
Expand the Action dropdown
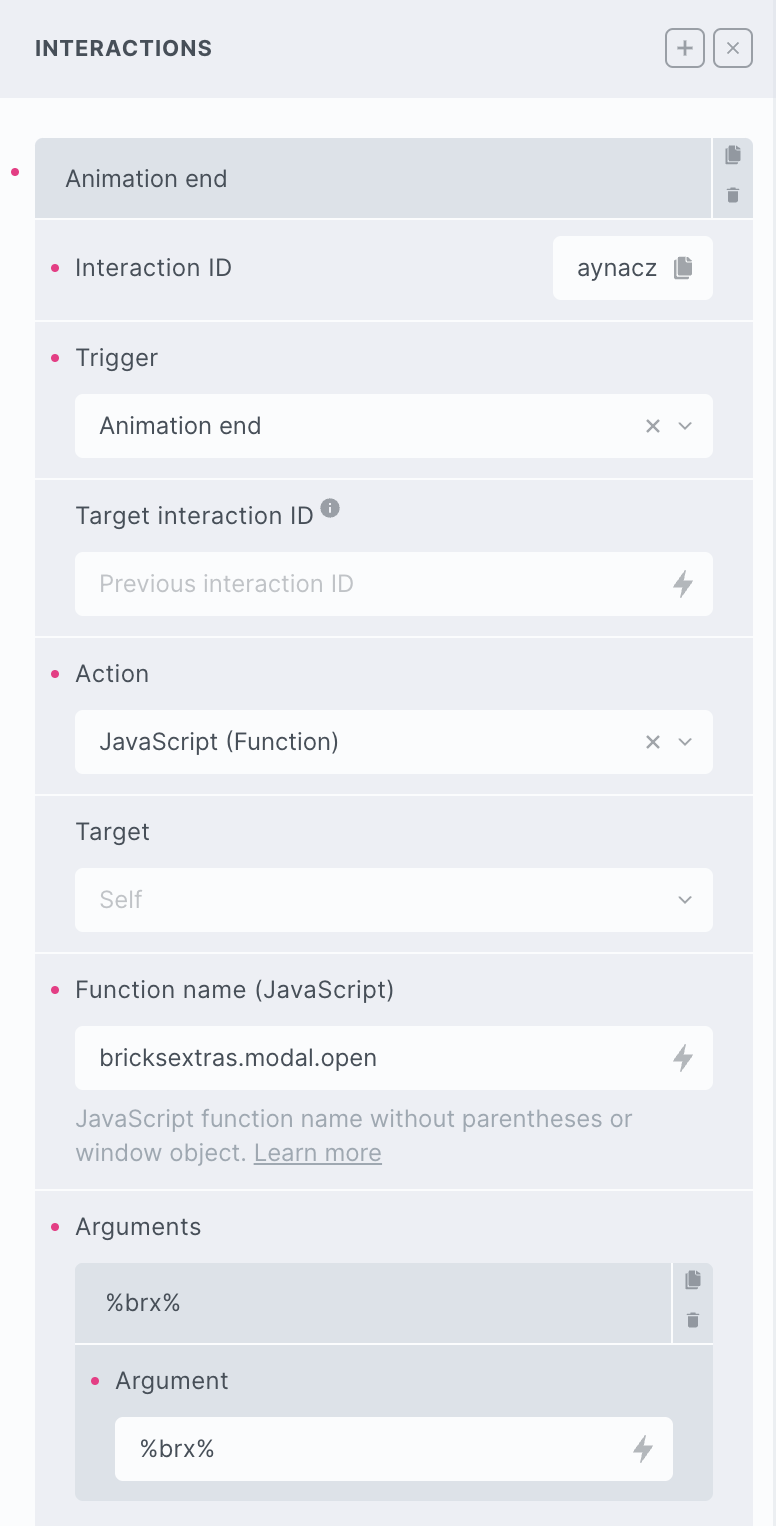coord(685,742)
